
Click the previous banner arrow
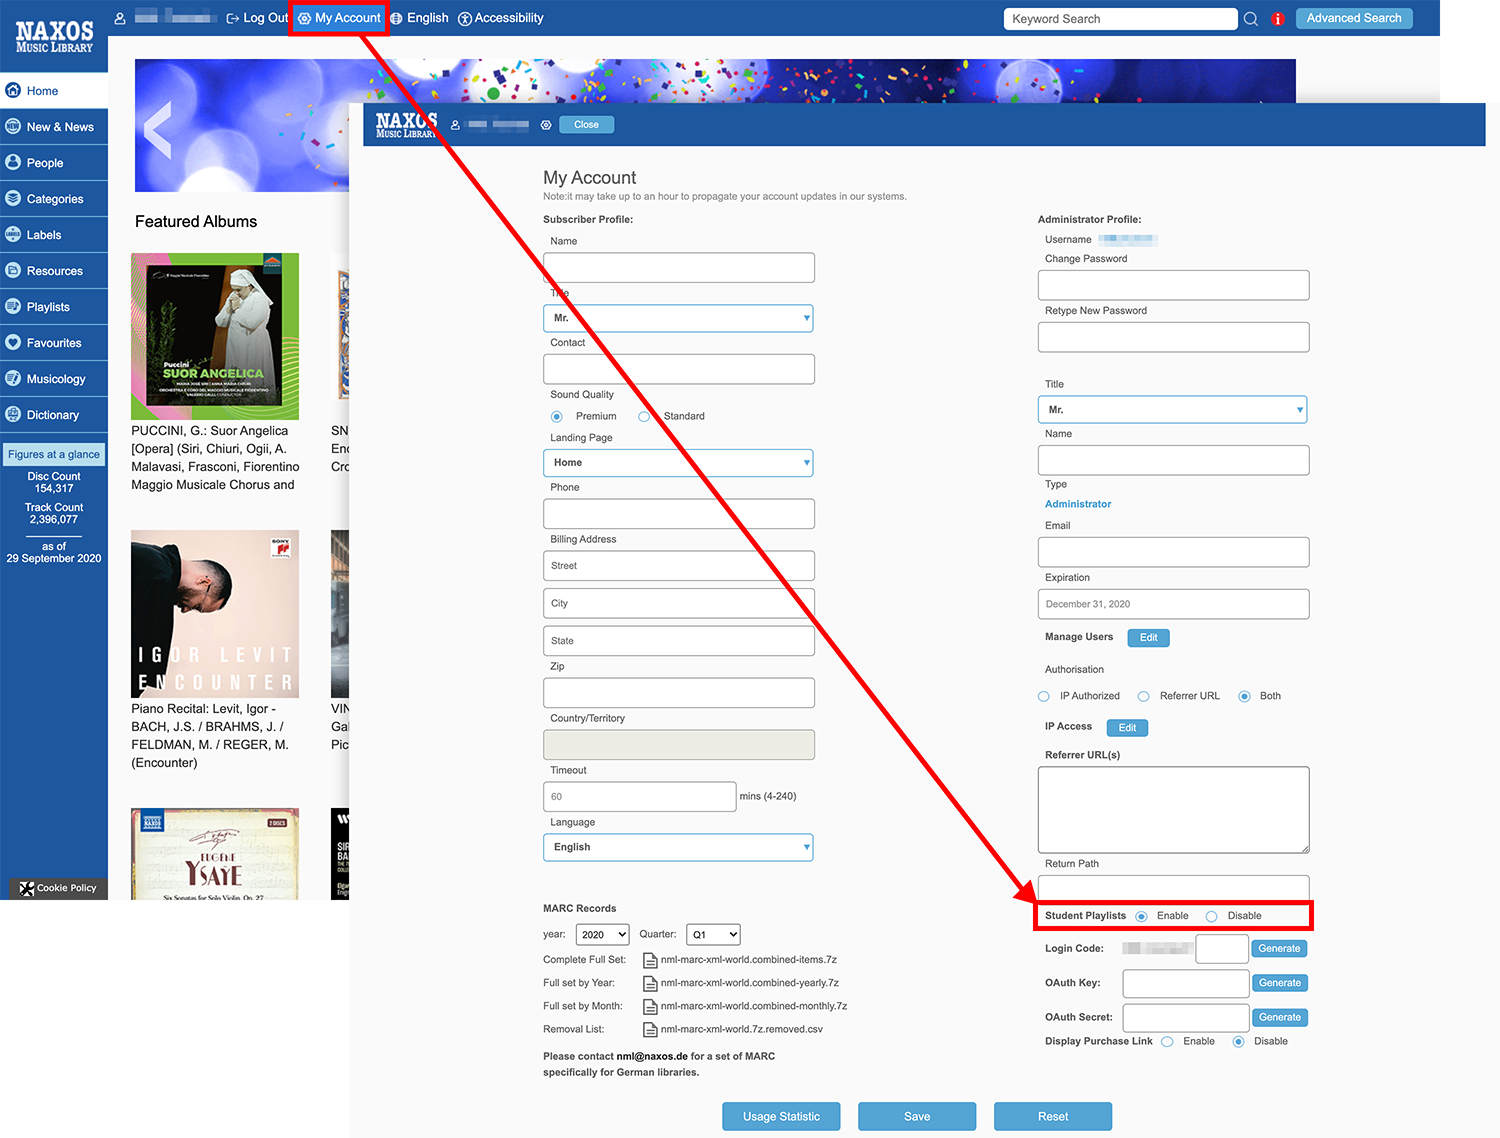click(158, 130)
